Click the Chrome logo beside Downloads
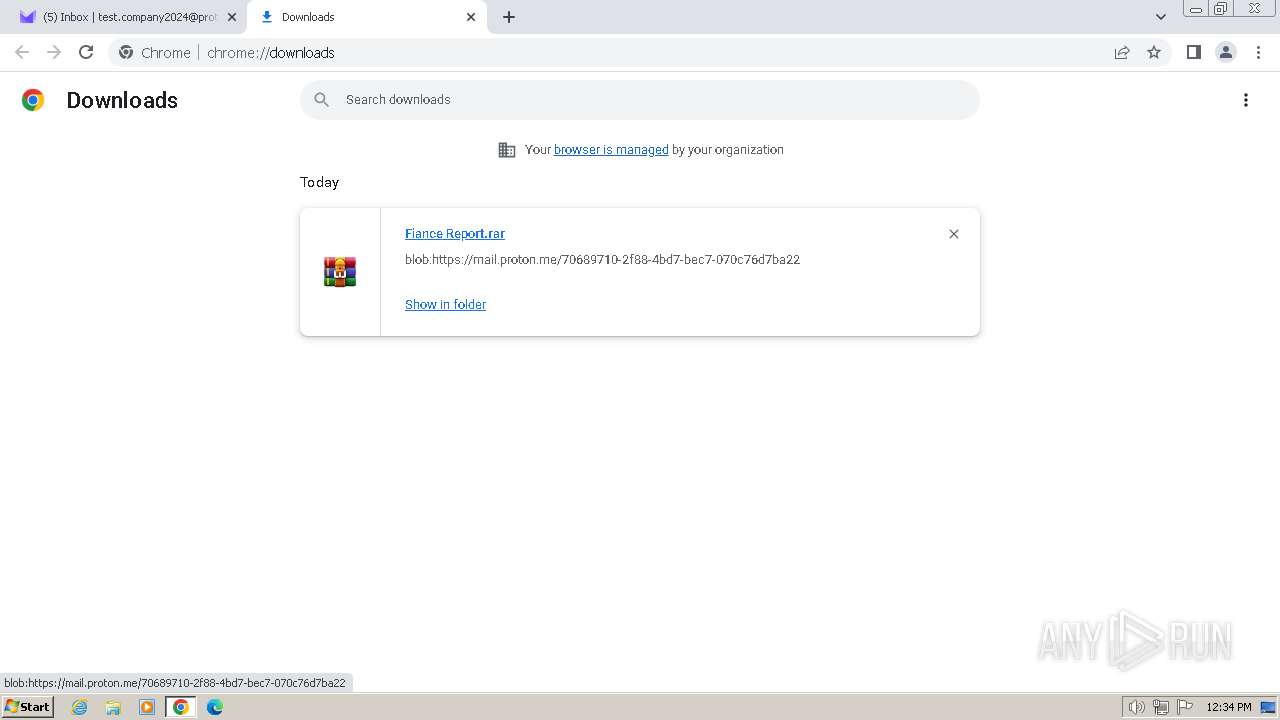The width and height of the screenshot is (1280, 720). coord(33,100)
